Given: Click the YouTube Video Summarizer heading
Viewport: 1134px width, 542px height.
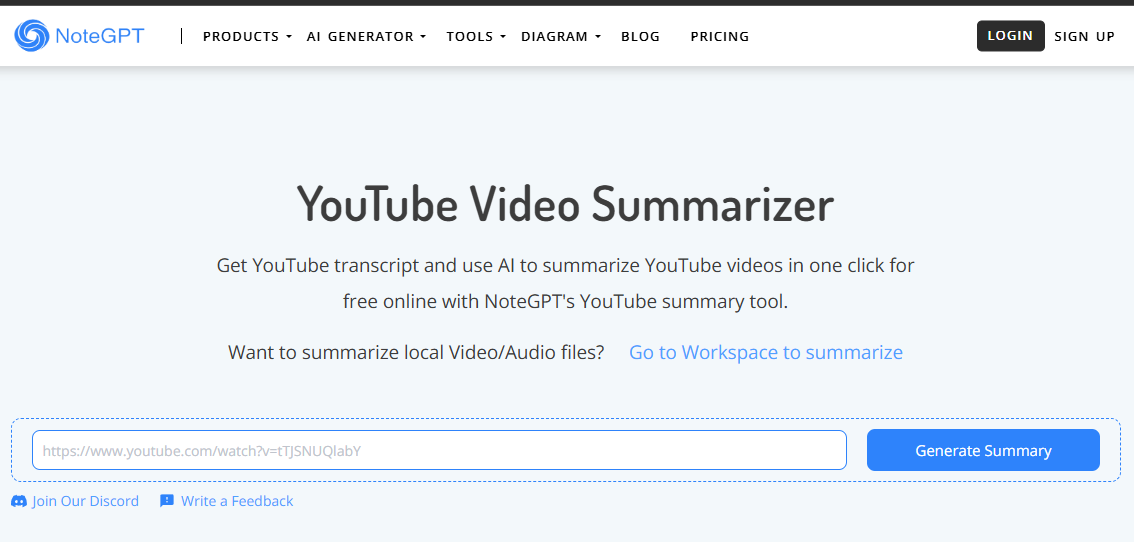Looking at the screenshot, I should [566, 205].
